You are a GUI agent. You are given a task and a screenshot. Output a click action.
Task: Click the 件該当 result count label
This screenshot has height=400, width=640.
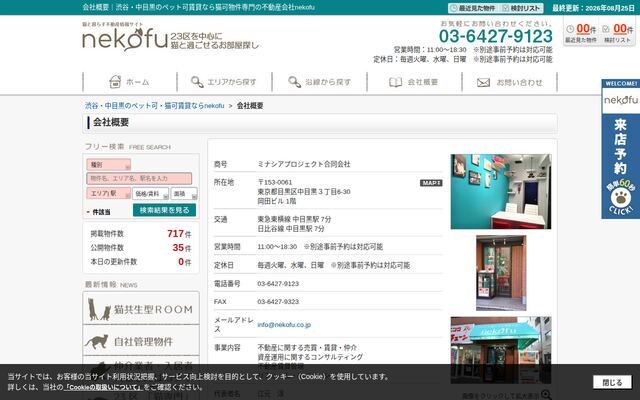(x=101, y=212)
